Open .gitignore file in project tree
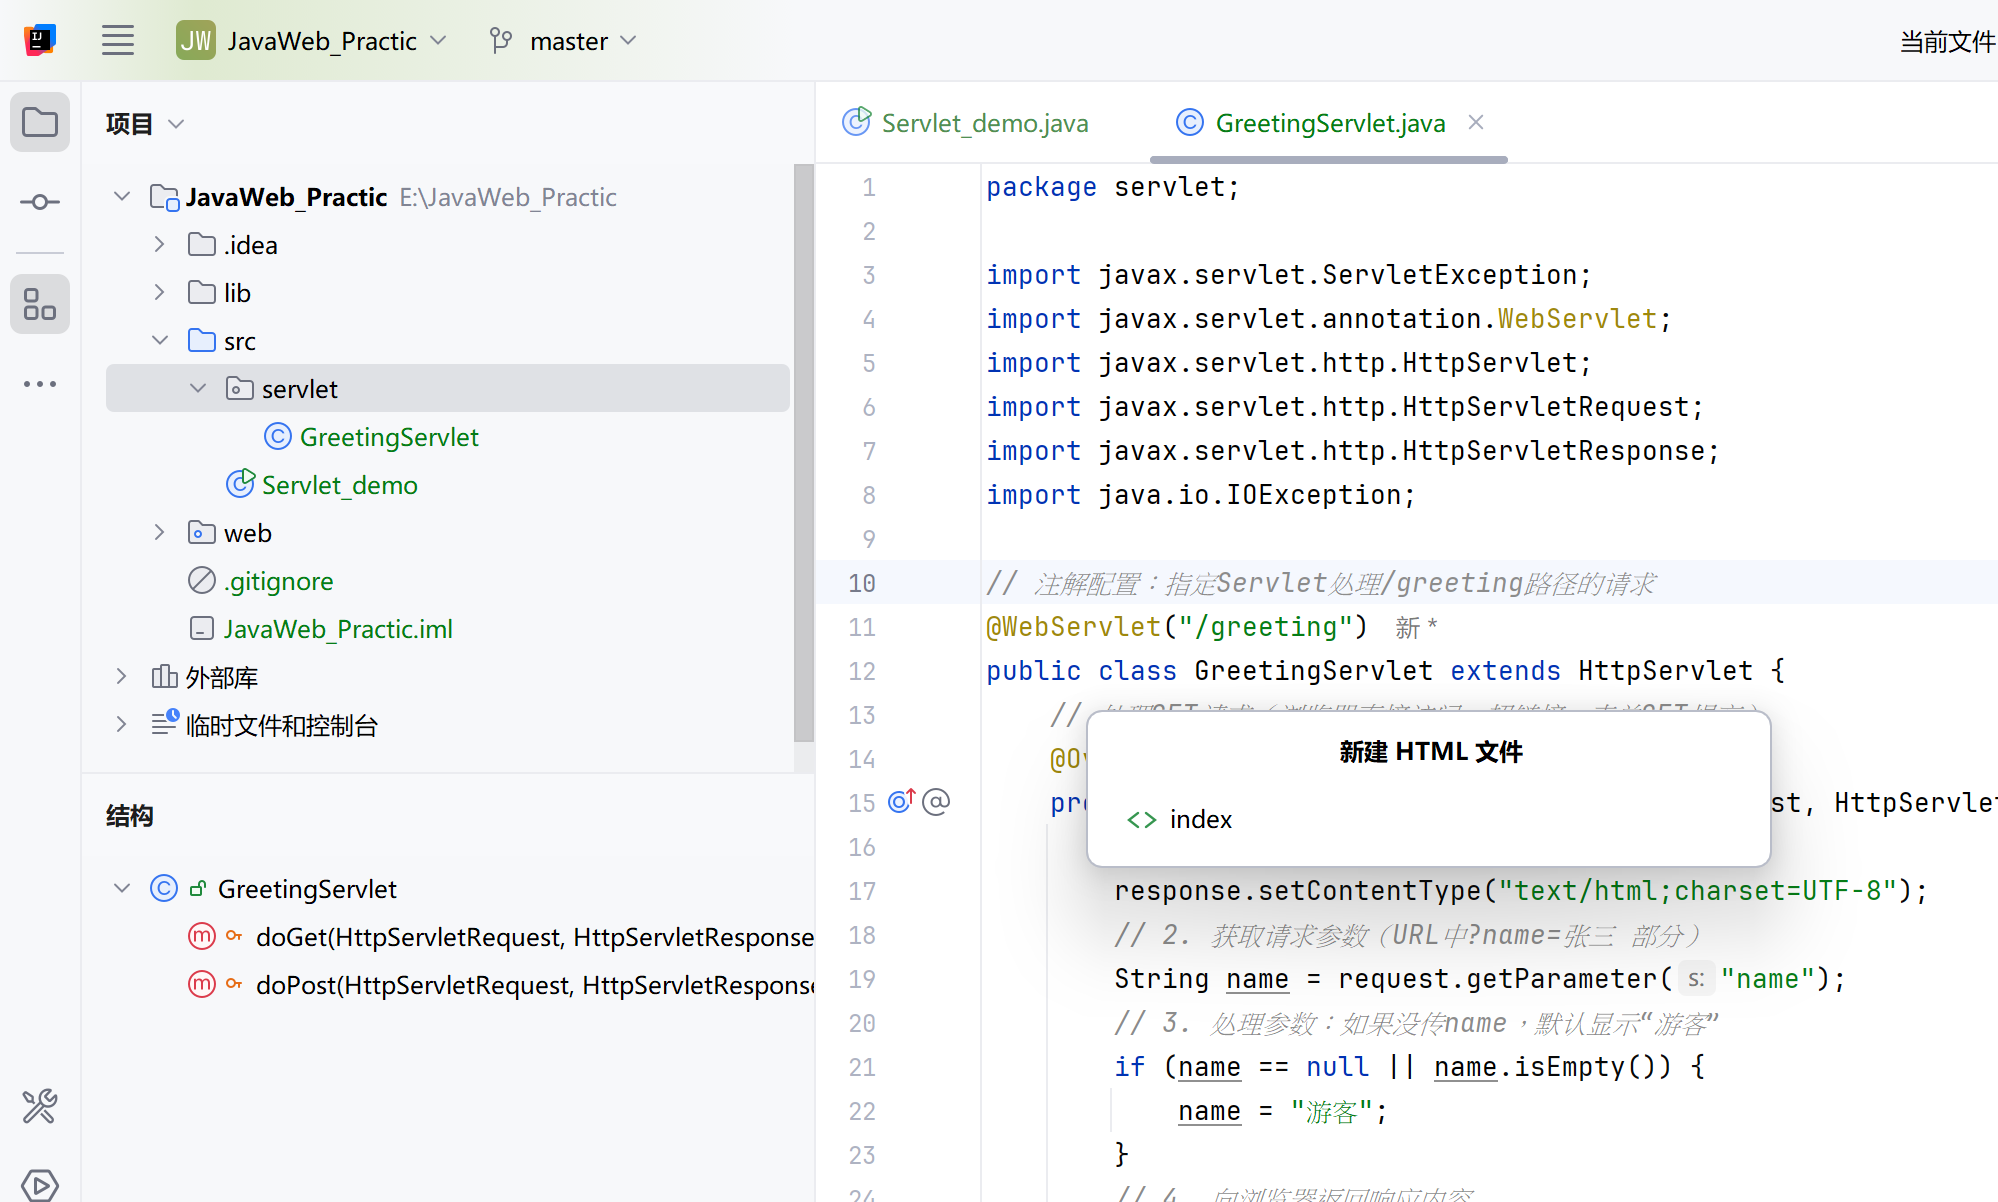 coord(278,581)
